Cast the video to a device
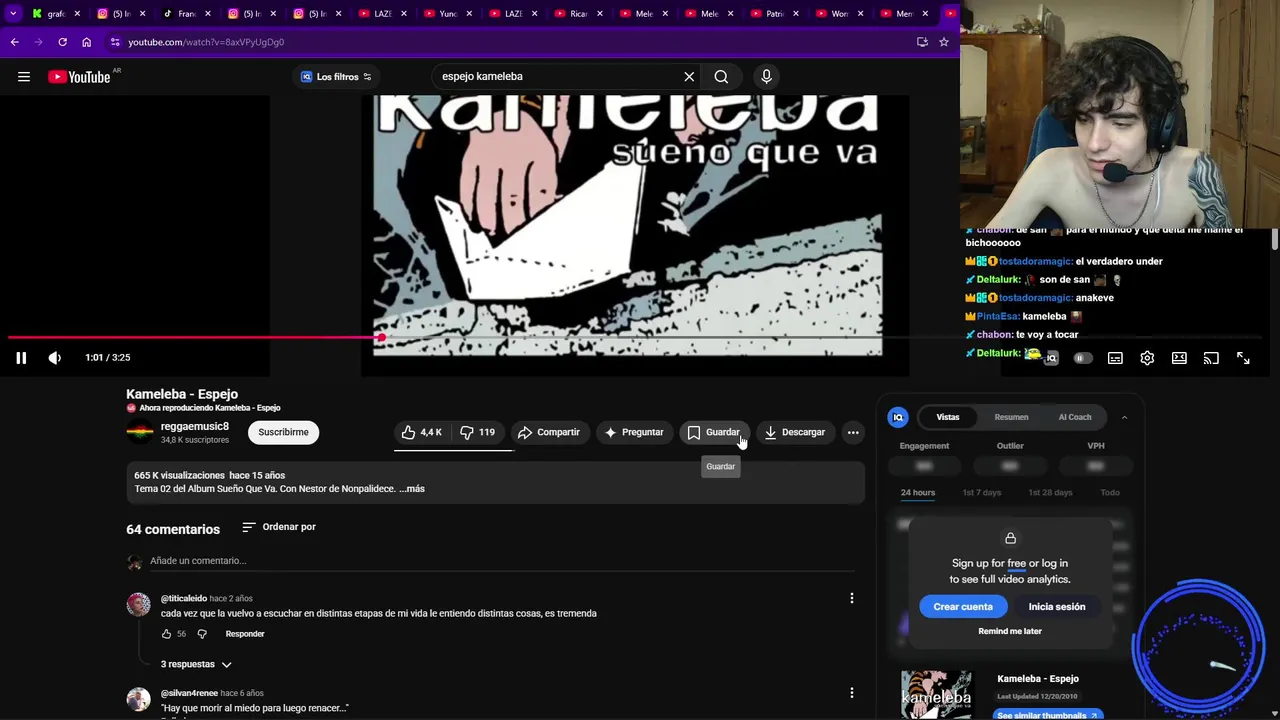 click(1211, 358)
